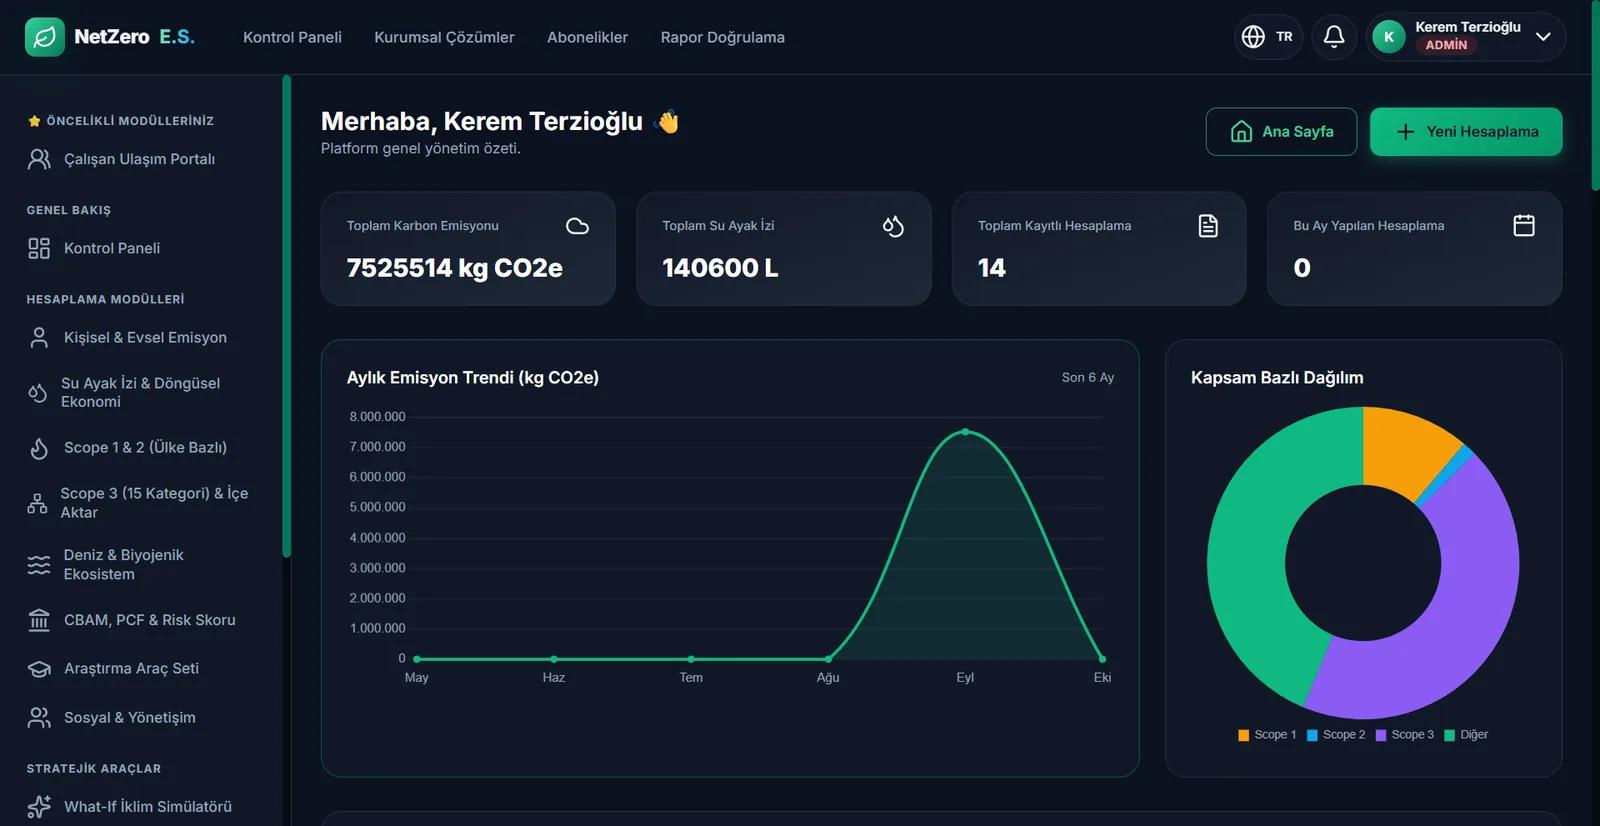Click the What-If İklim Simülatörü sparkle icon
Image resolution: width=1600 pixels, height=826 pixels.
coord(39,807)
